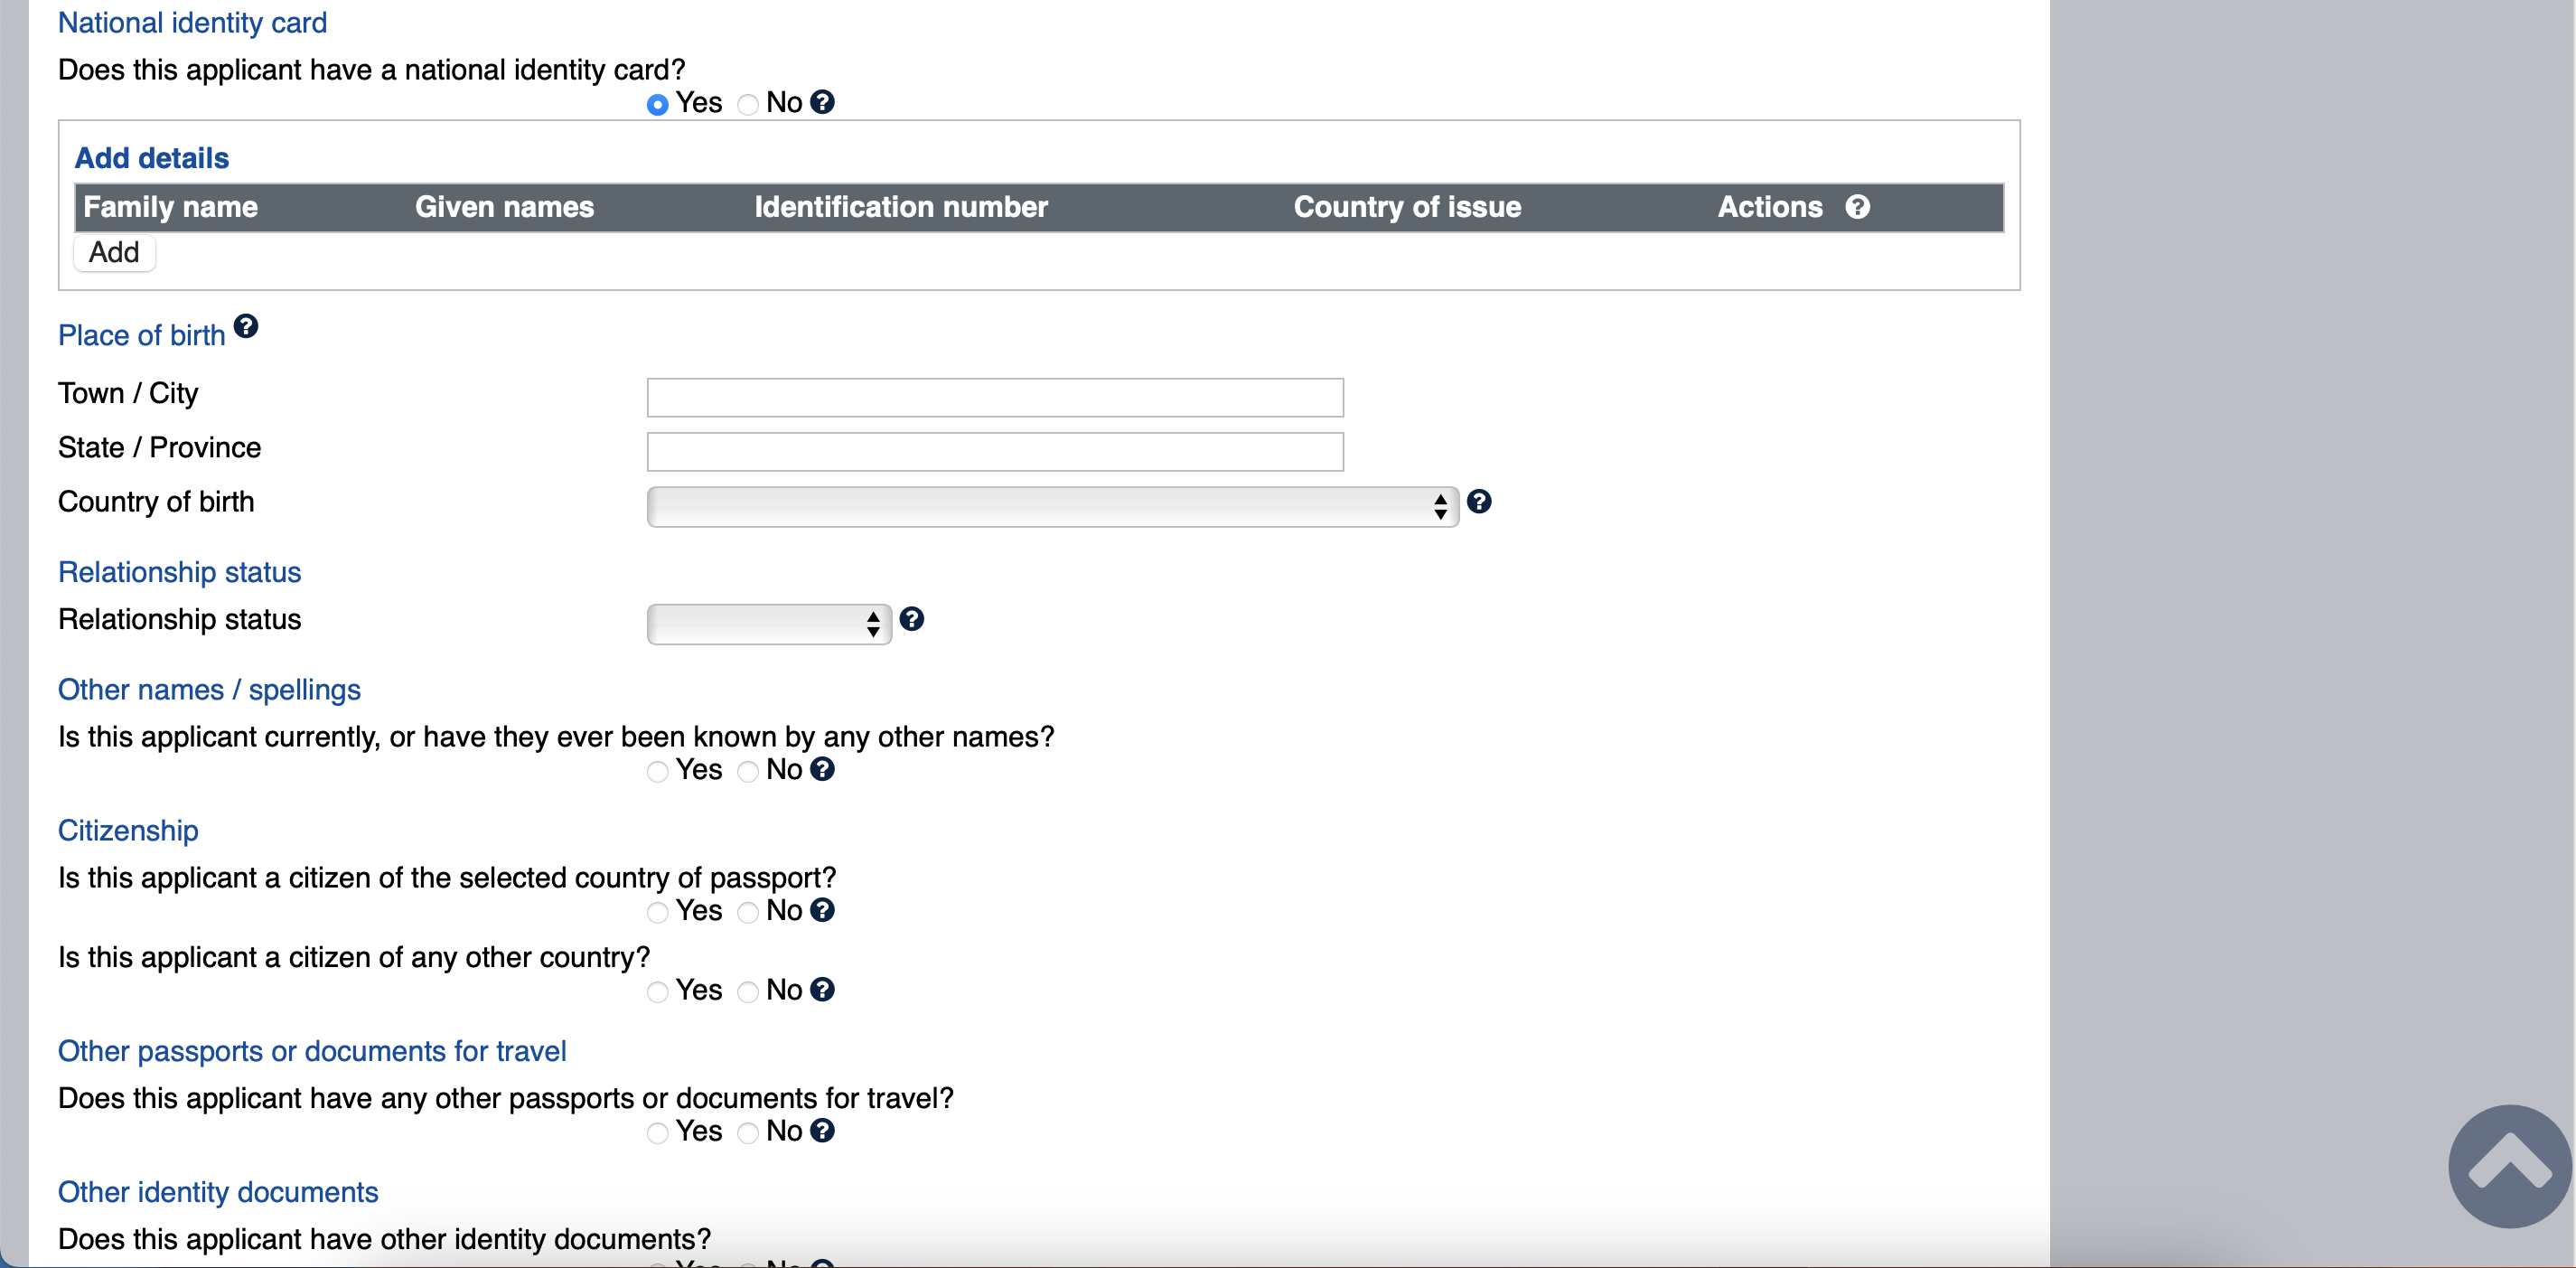Click help icon for citizen of other country
2576x1268 pixels.
(x=822, y=990)
